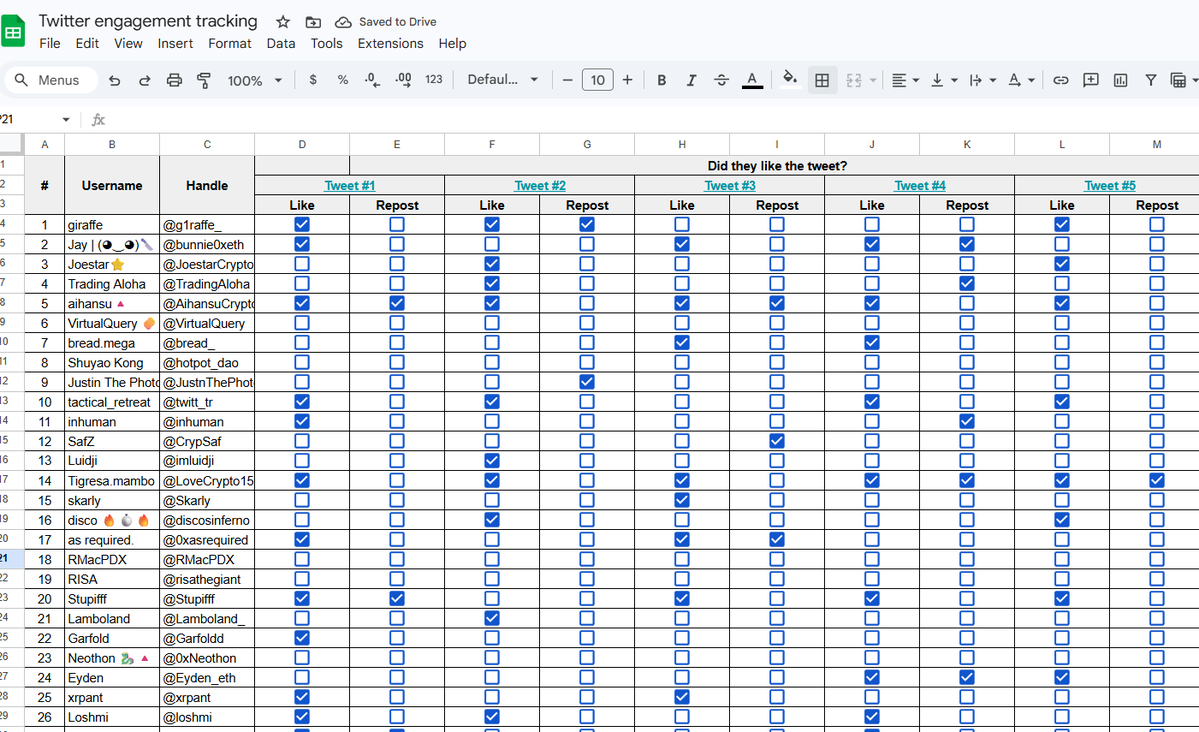Apply currency format with dollar icon
The image size is (1199, 732).
(x=313, y=80)
